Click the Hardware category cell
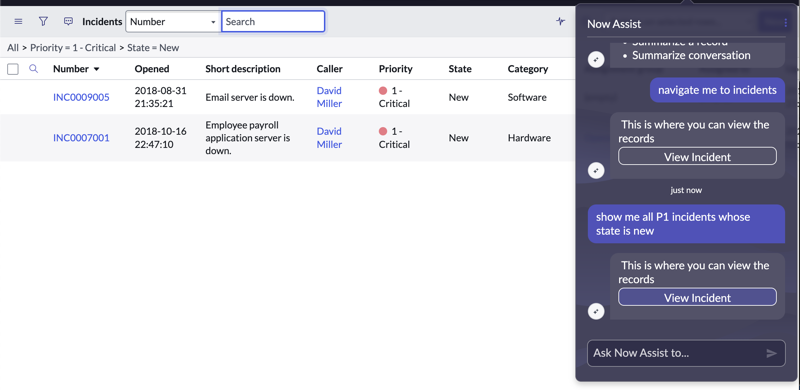 pyautogui.click(x=529, y=138)
